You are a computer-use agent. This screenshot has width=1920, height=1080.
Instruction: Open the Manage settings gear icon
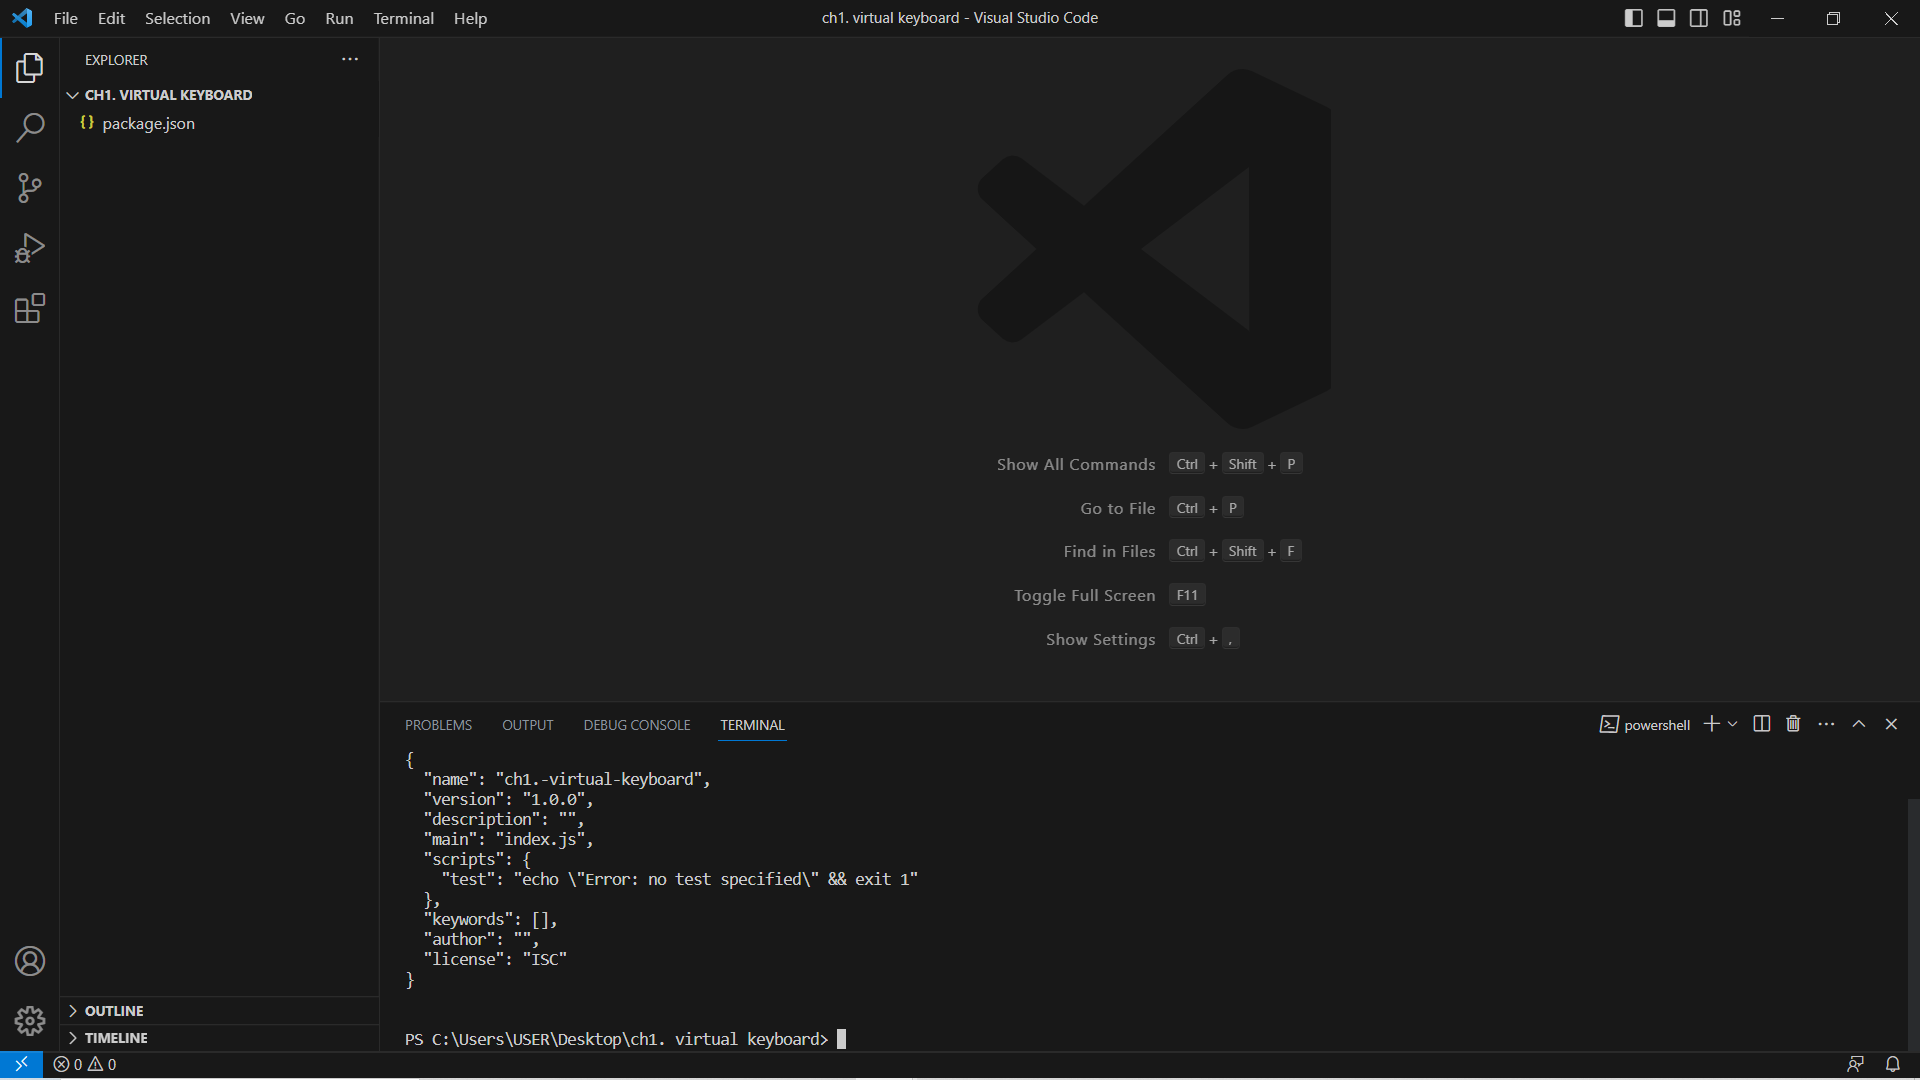coord(30,1021)
